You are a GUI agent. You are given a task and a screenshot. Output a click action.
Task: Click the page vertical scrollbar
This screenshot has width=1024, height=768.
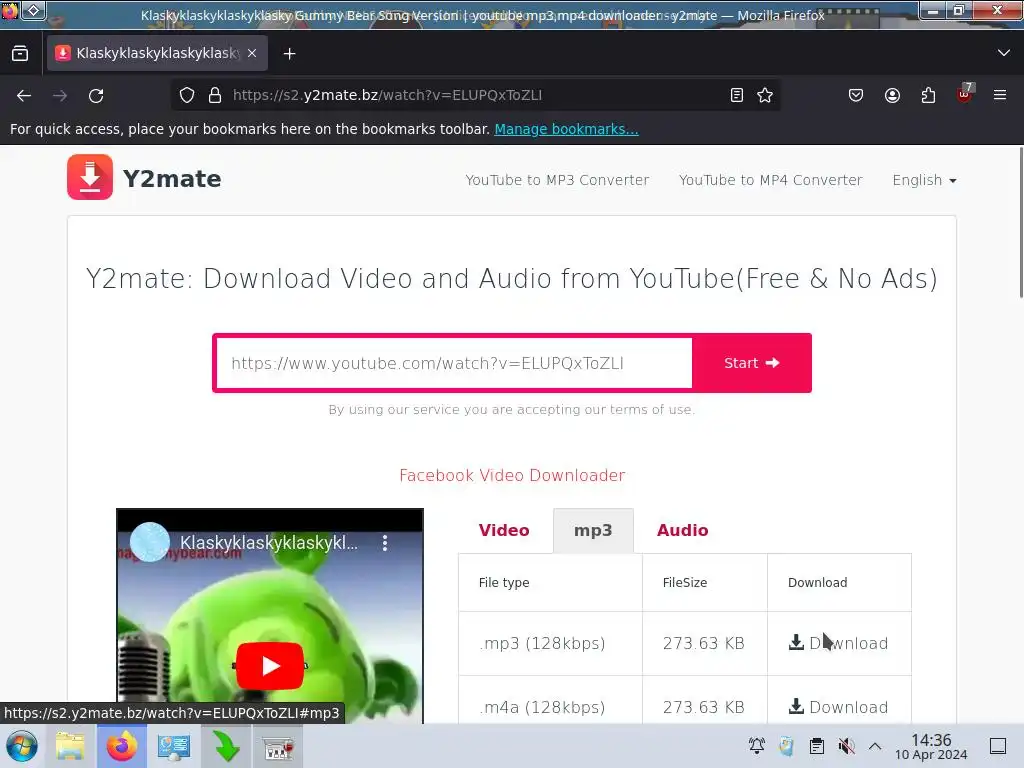[1020, 222]
